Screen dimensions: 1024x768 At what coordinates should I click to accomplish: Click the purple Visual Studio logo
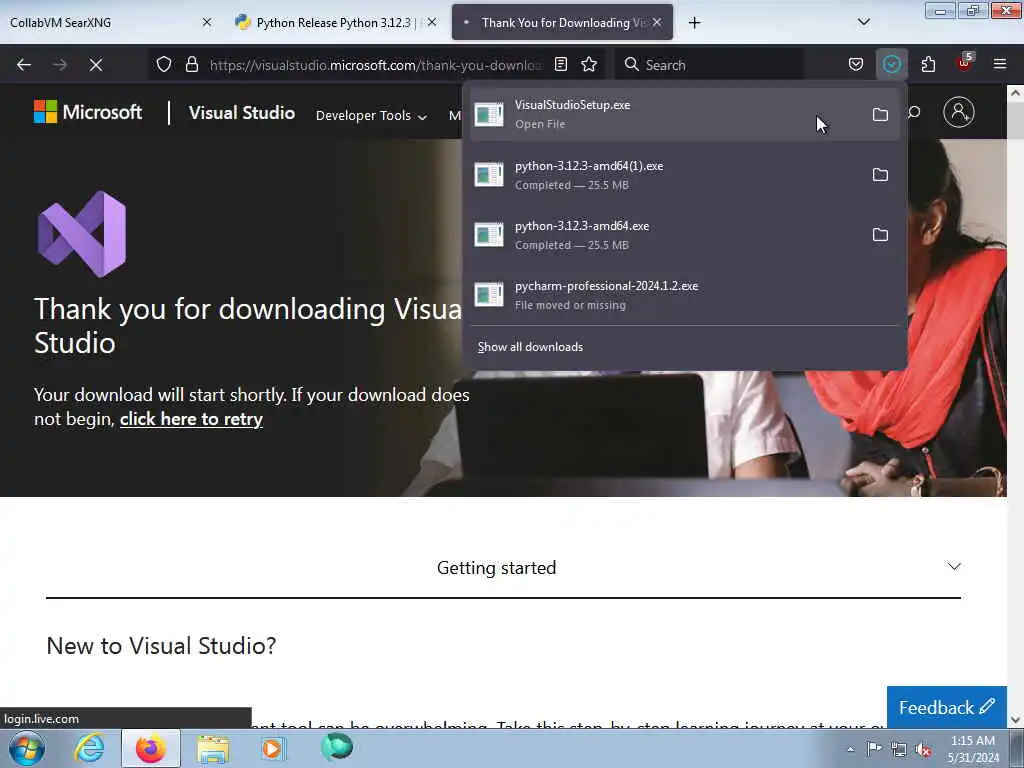pyautogui.click(x=82, y=234)
